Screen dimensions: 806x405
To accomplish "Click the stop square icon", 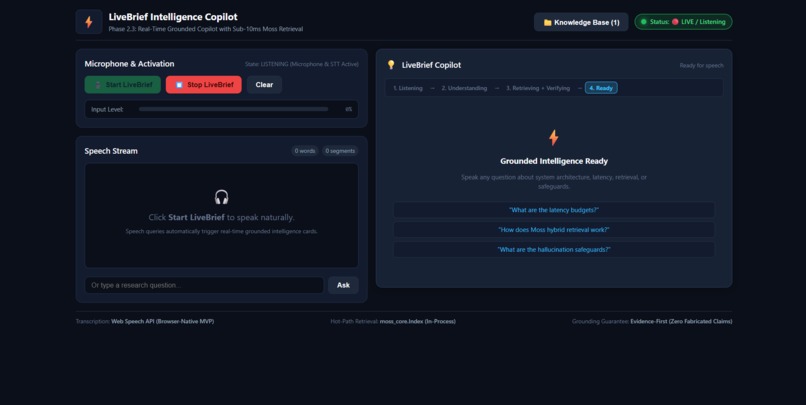I will 179,85.
